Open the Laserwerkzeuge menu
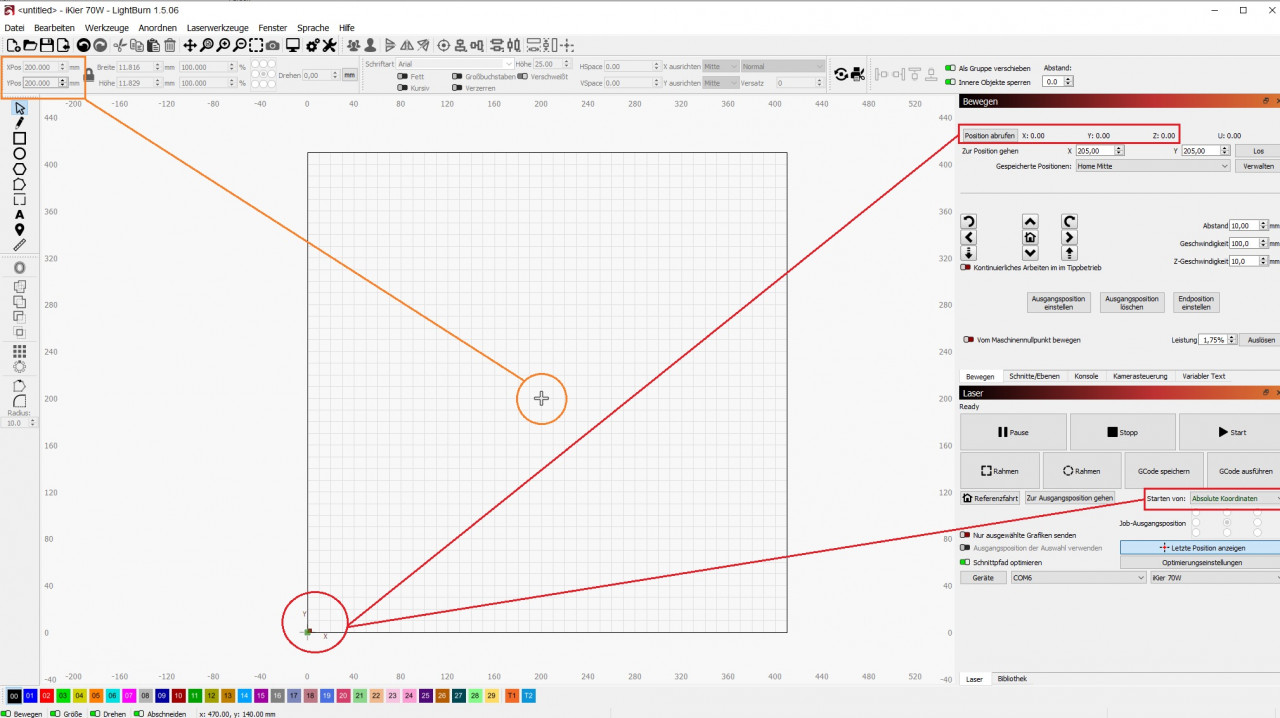The width and height of the screenshot is (1280, 718). pyautogui.click(x=217, y=28)
